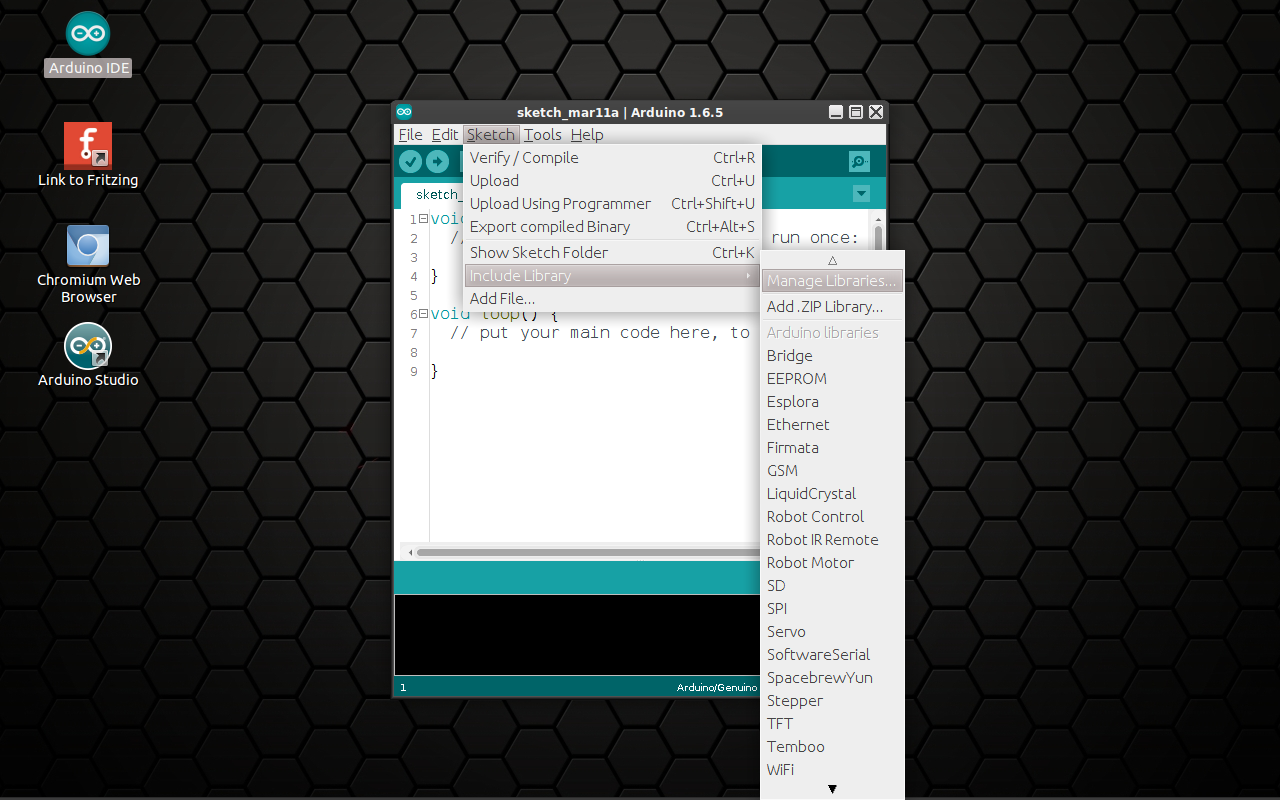Include the SD library
This screenshot has width=1280, height=800.
(832, 586)
